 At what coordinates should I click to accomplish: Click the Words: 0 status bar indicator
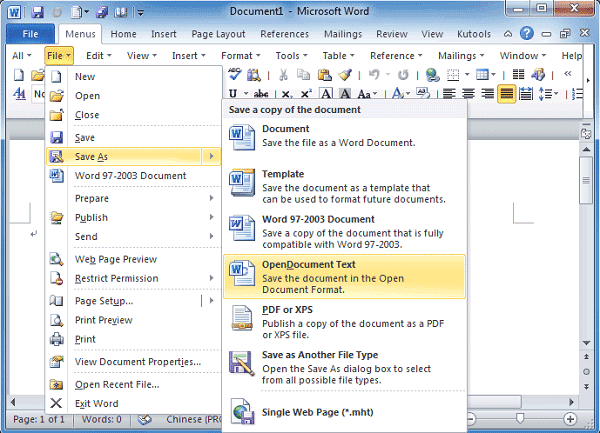click(102, 419)
